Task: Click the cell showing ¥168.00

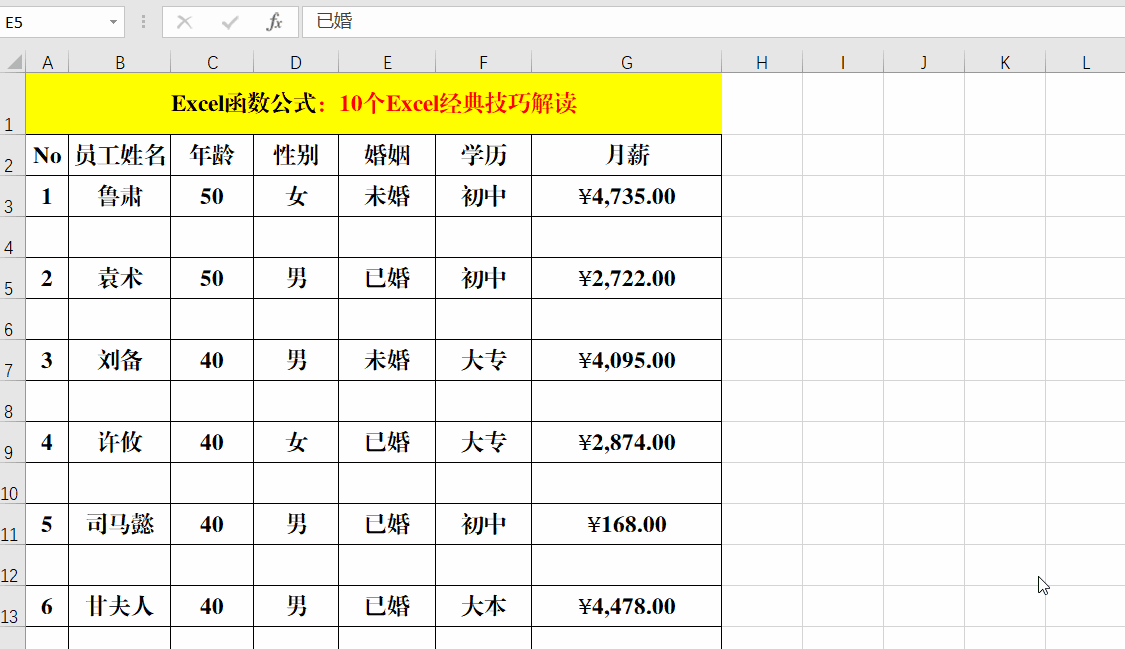Action: [x=627, y=524]
